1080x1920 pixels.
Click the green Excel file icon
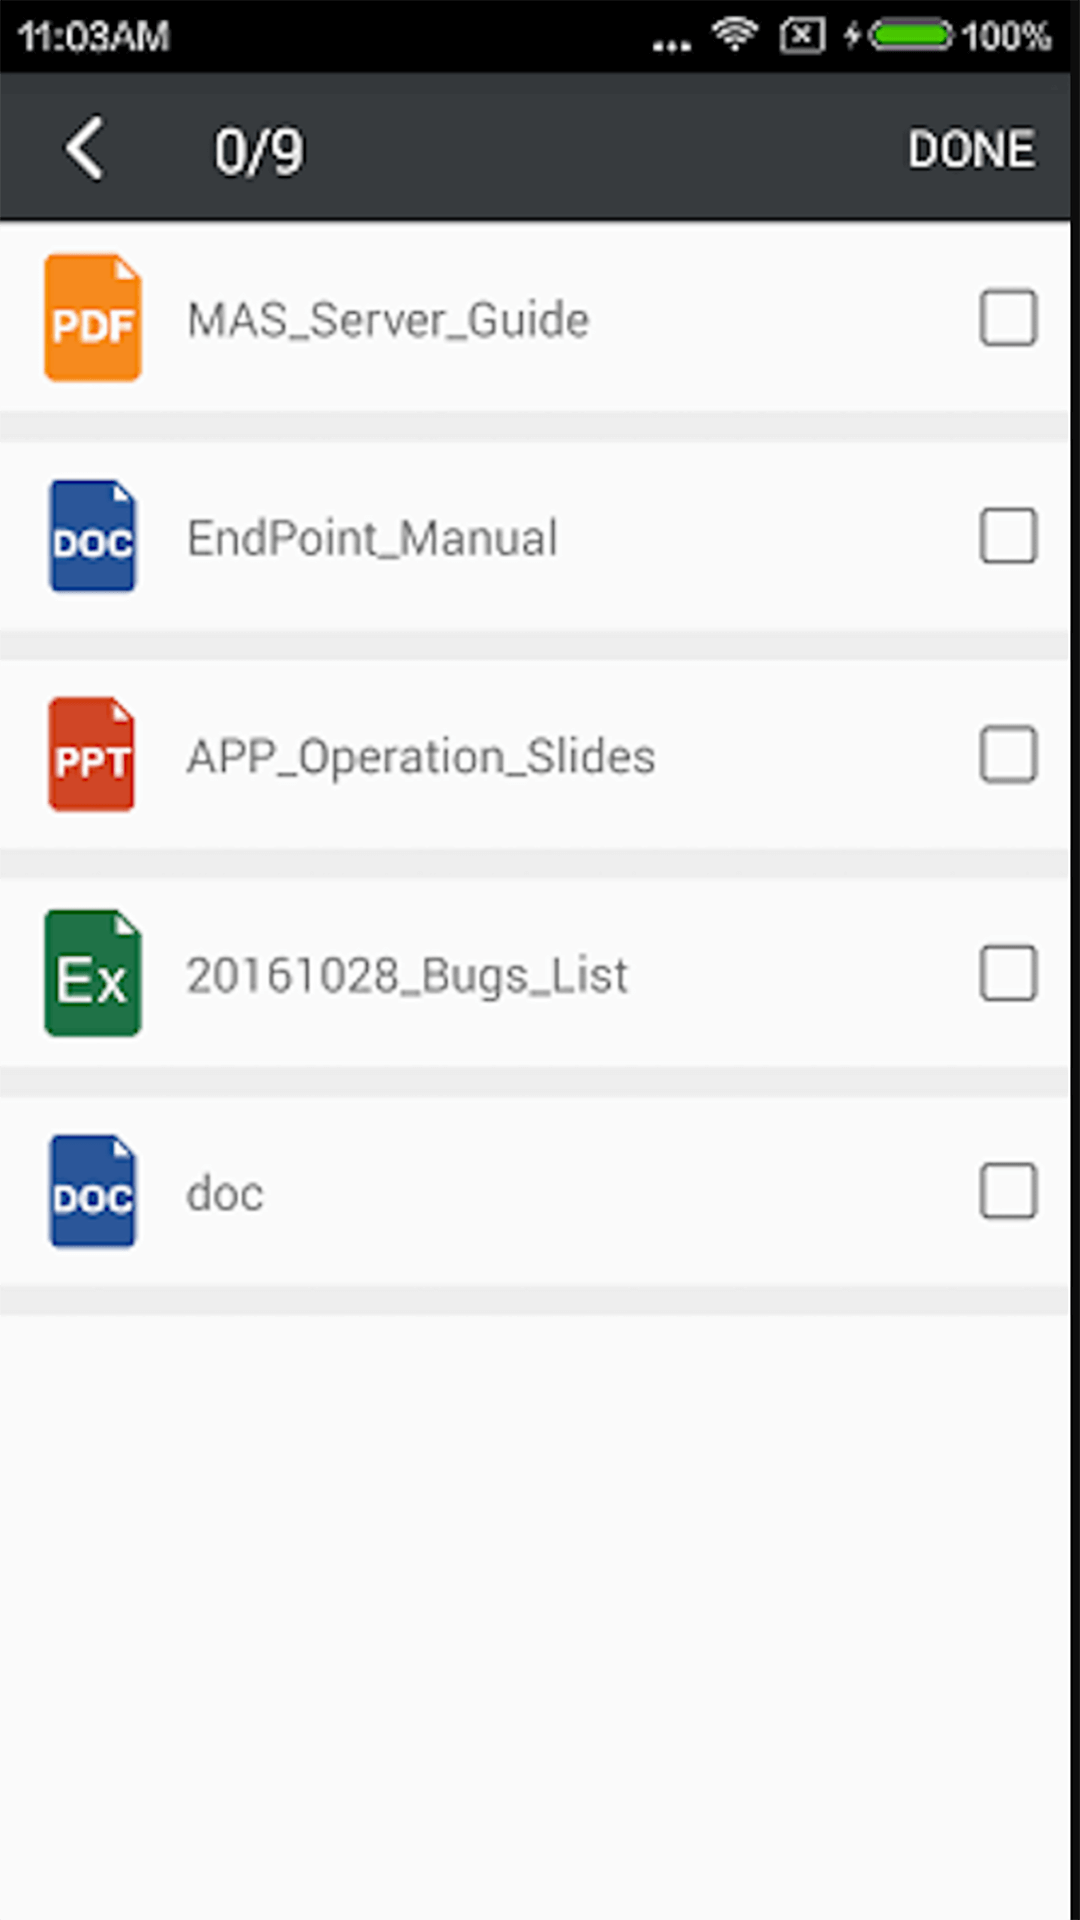(93, 973)
